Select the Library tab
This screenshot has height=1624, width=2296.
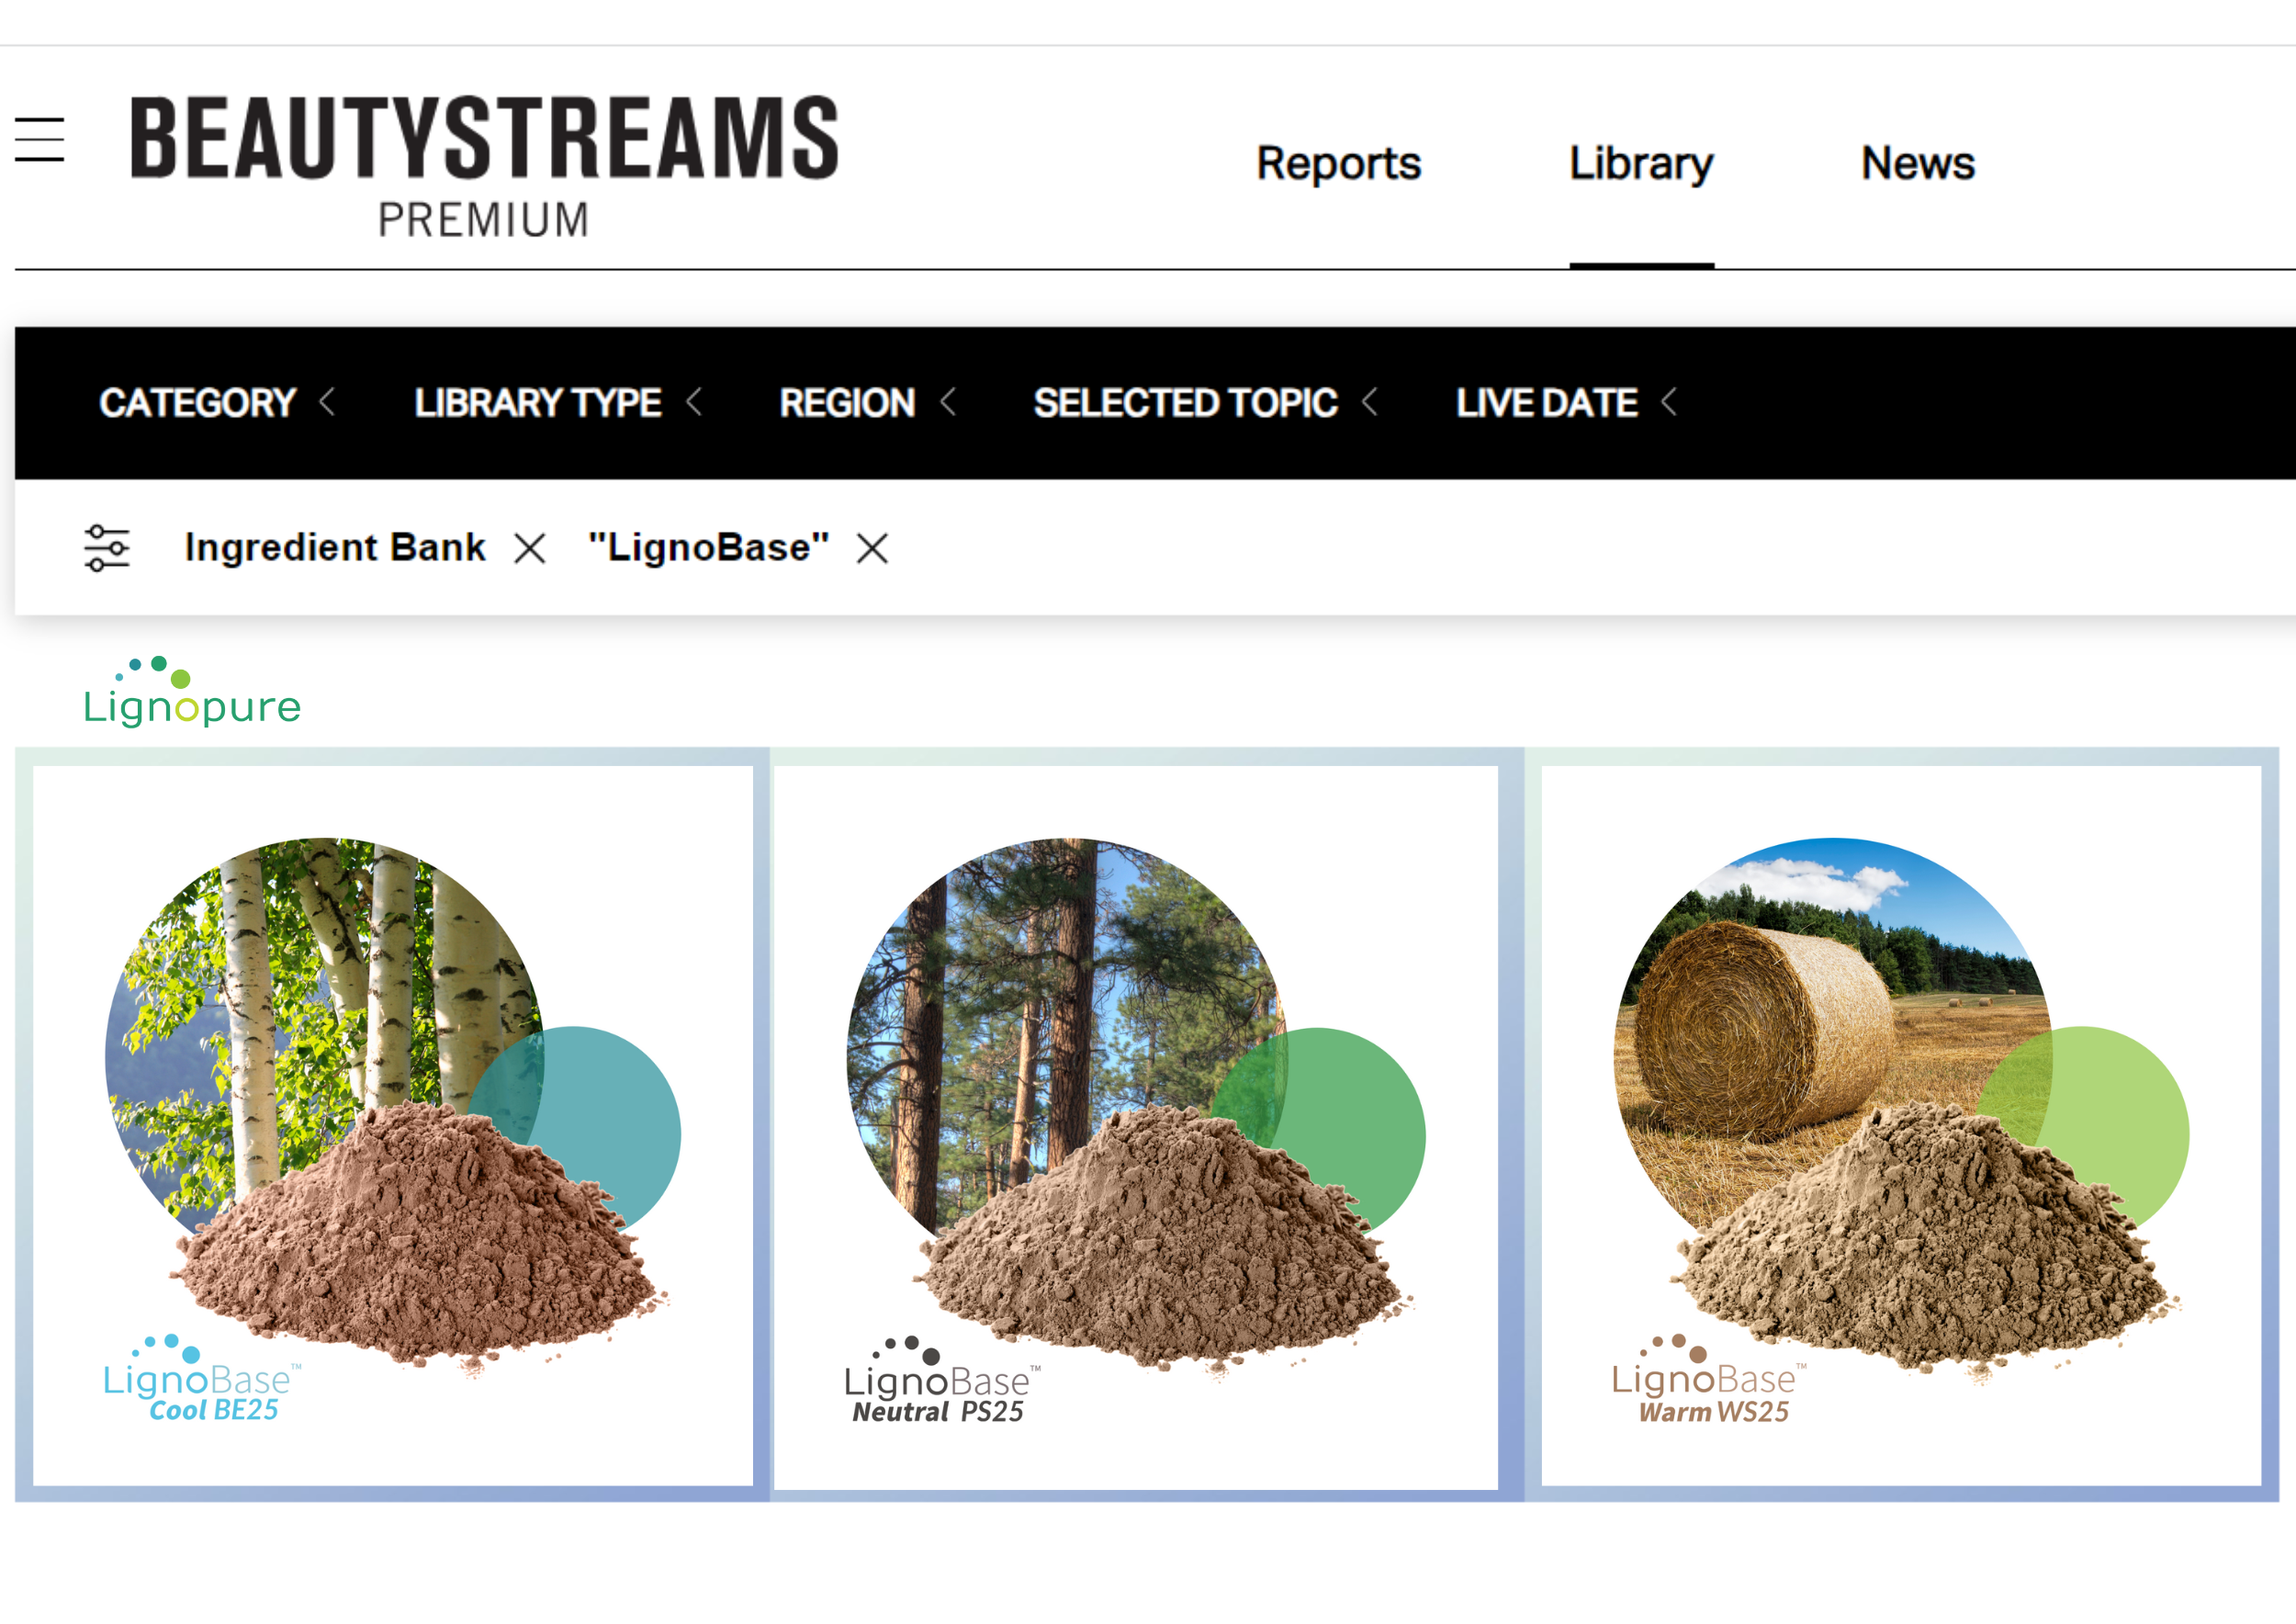[1641, 163]
